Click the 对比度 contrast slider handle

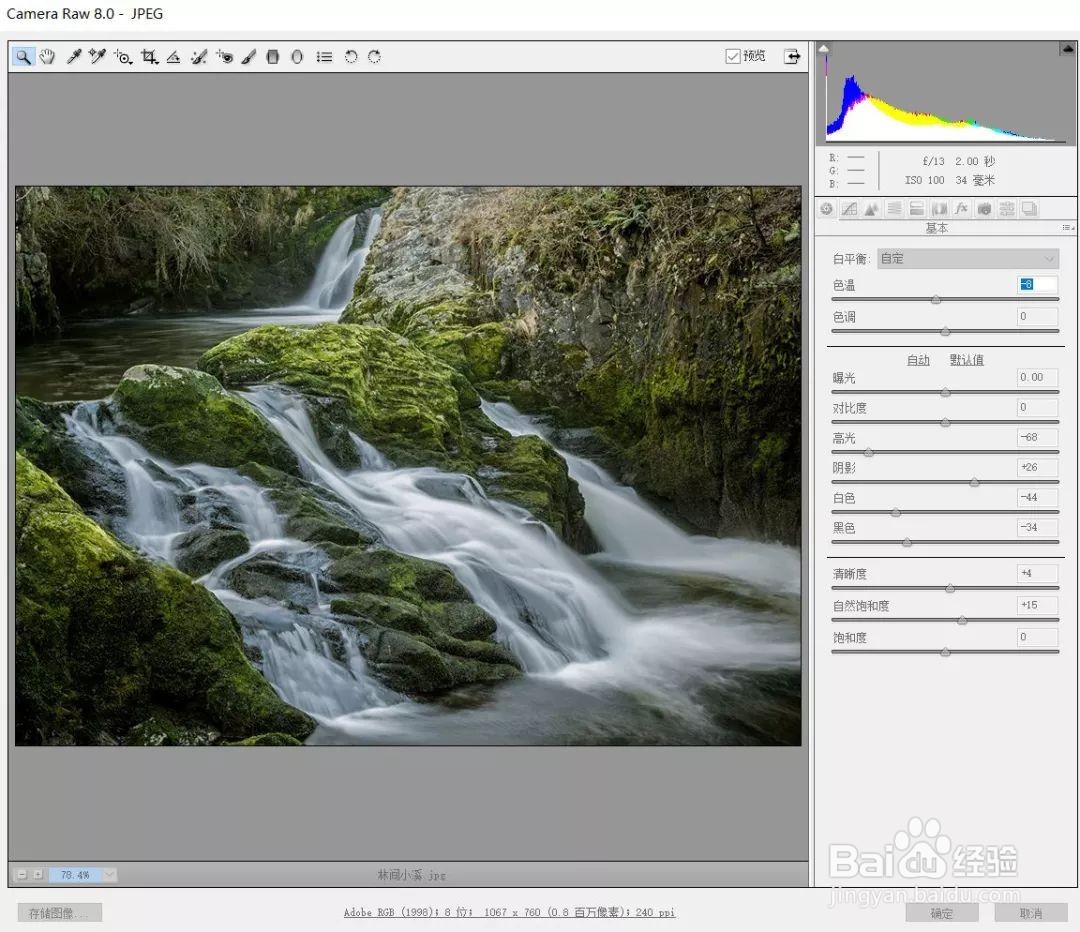click(x=946, y=422)
